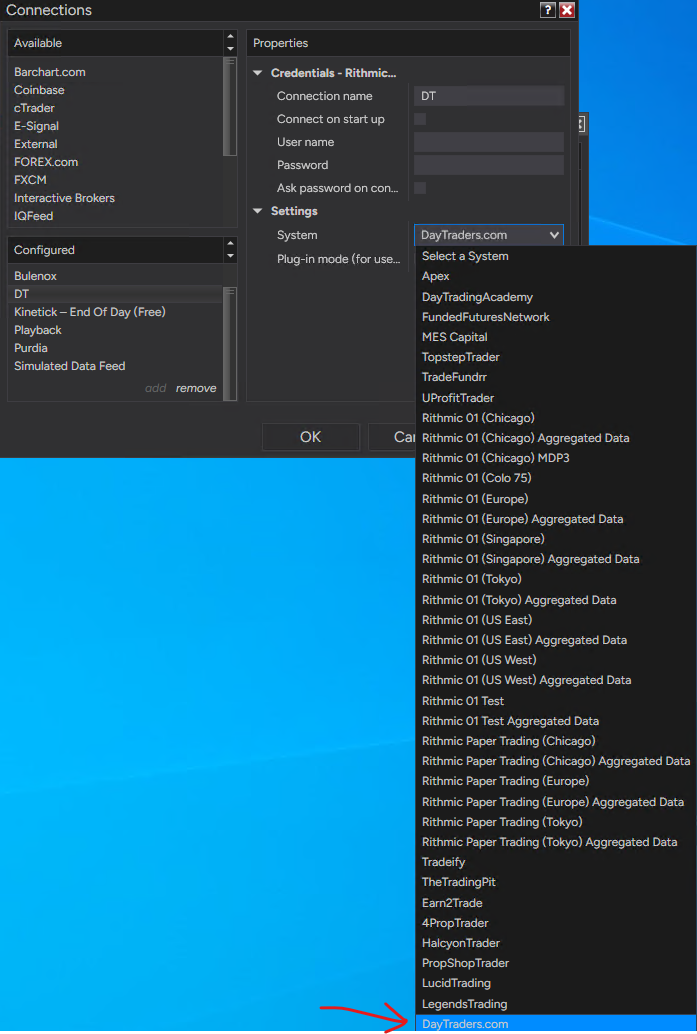This screenshot has height=1034, width=697.
Task: Toggle Ask password on connect checkbox
Action: pos(420,188)
